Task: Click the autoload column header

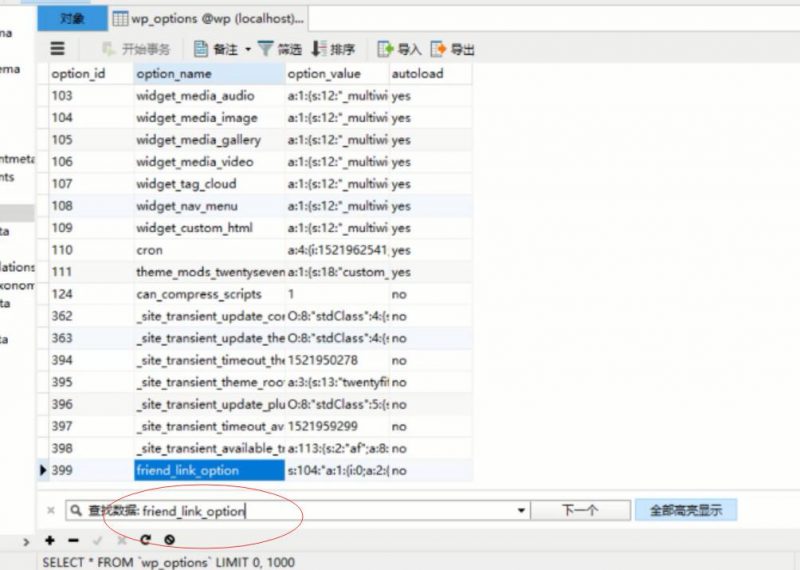Action: point(431,73)
